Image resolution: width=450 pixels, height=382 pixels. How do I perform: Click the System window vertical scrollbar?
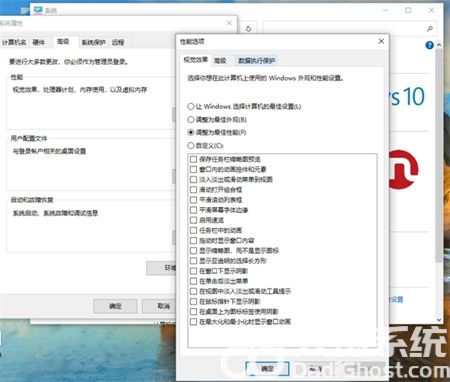pos(439,155)
